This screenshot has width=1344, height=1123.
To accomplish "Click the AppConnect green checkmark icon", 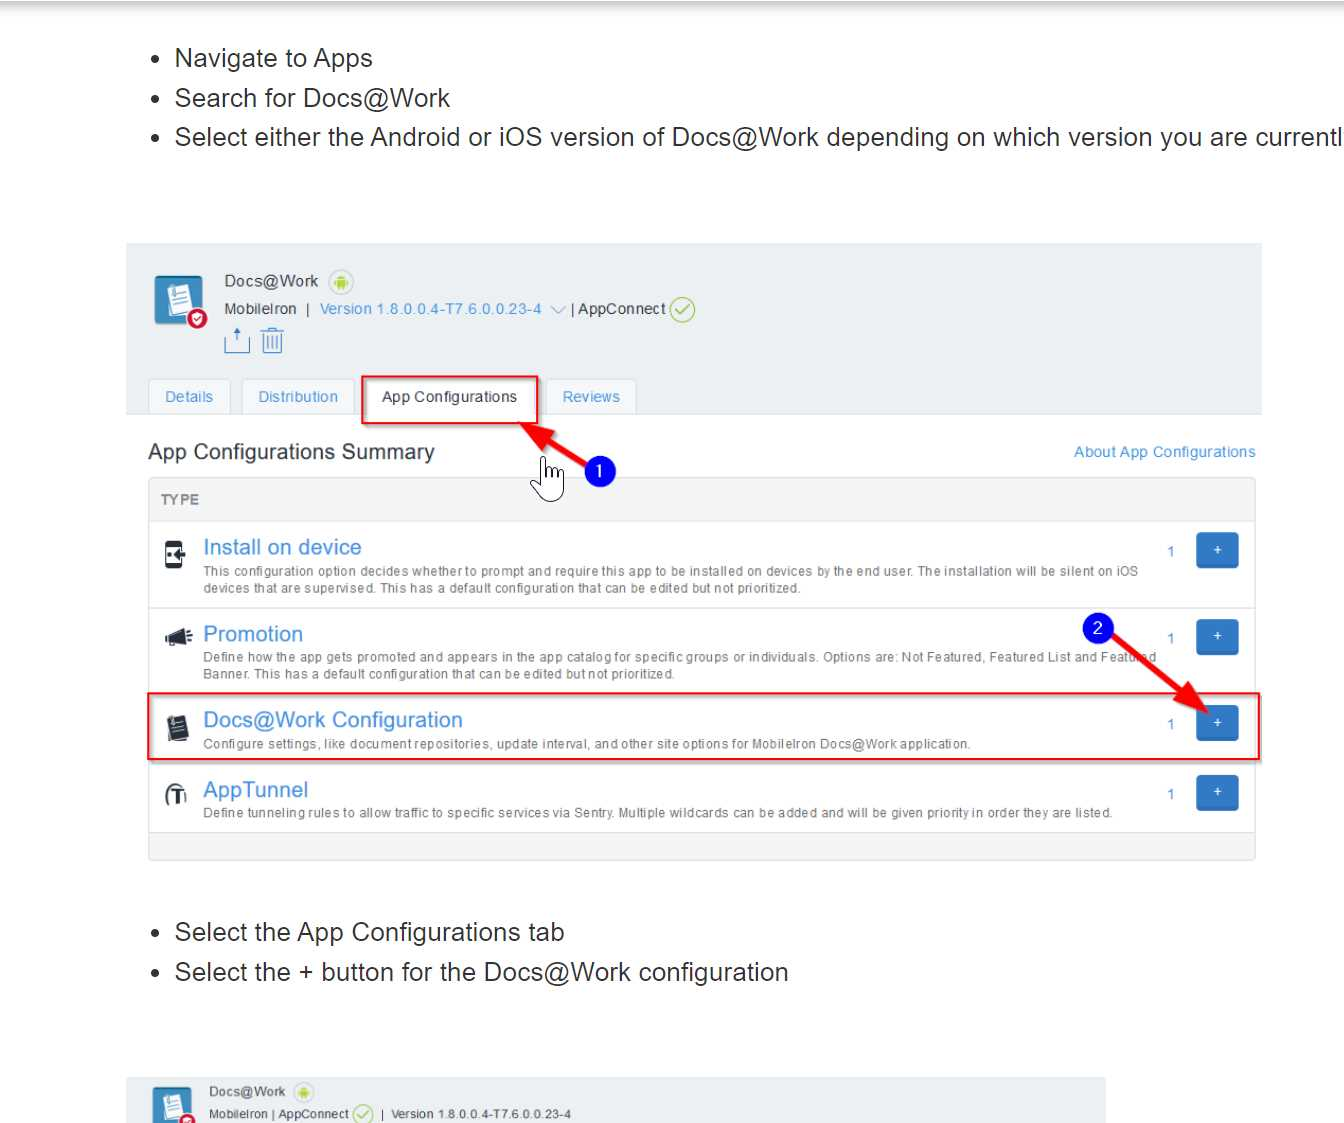I will pyautogui.click(x=682, y=310).
